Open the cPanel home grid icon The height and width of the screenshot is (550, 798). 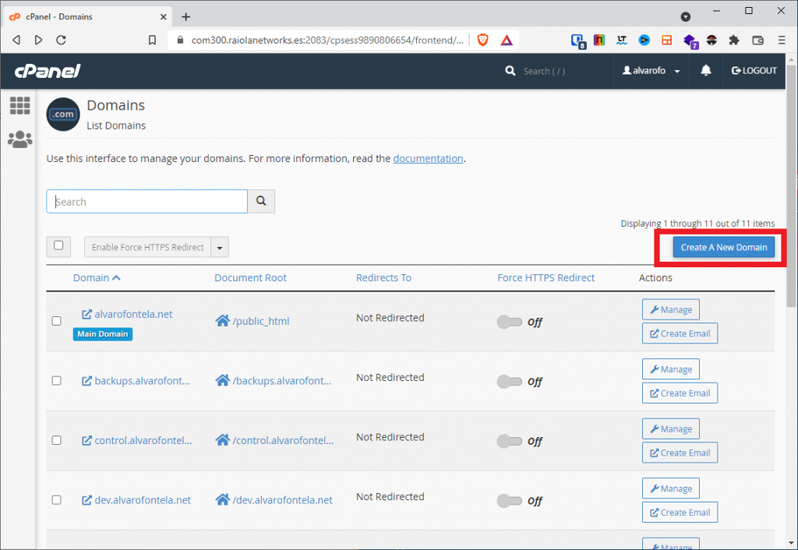(x=20, y=105)
